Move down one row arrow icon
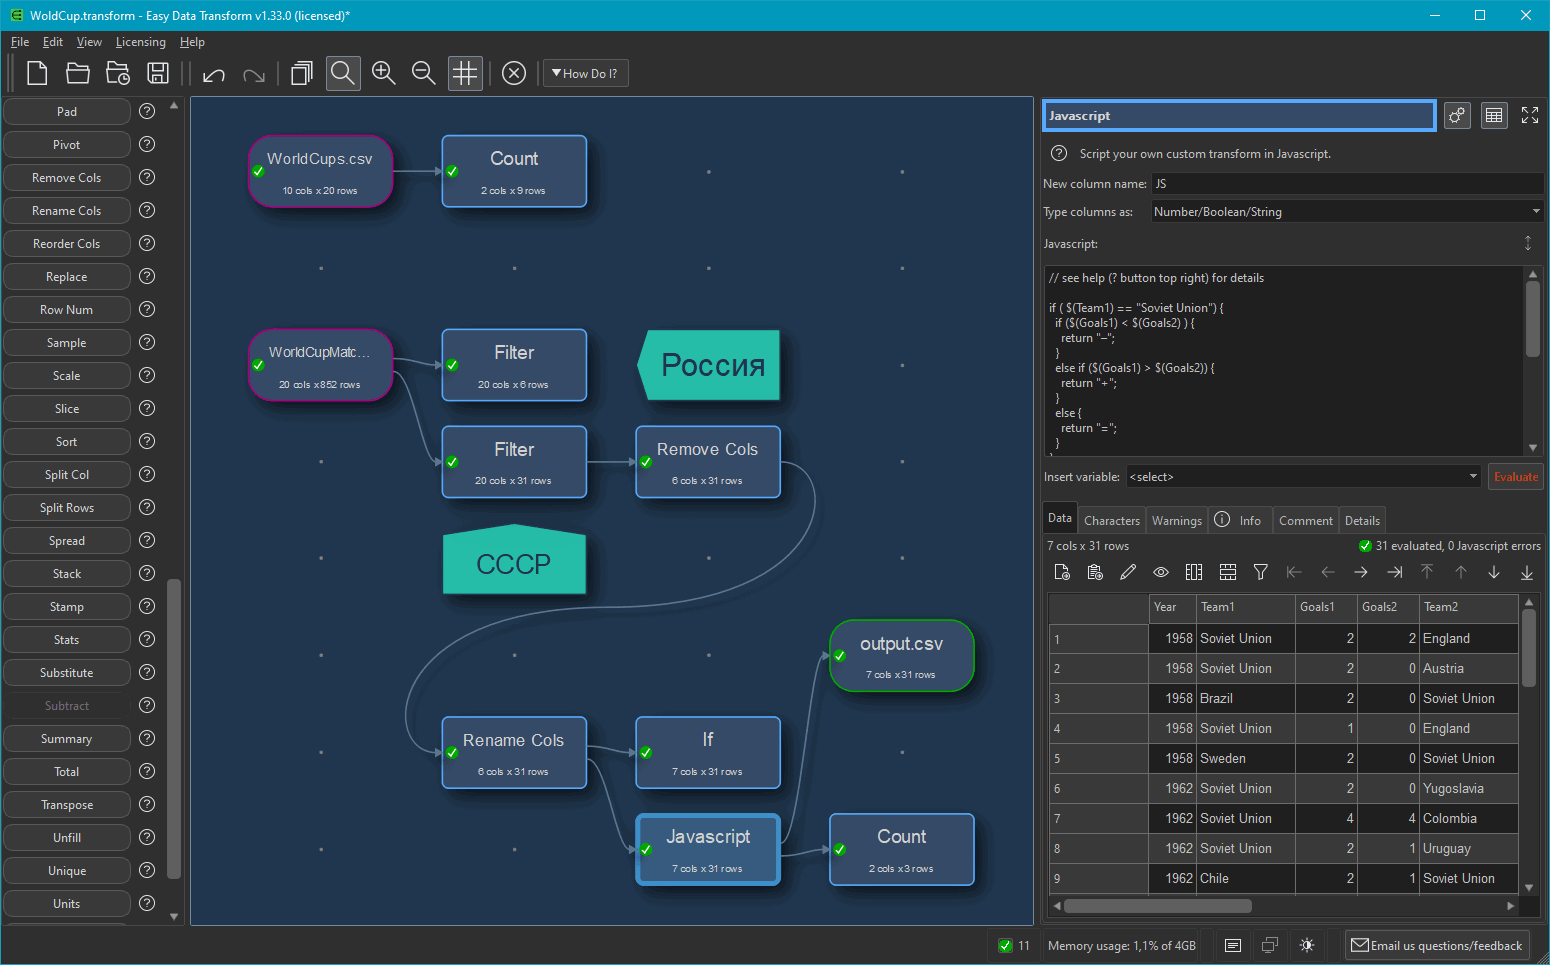This screenshot has width=1550, height=965. click(1494, 572)
